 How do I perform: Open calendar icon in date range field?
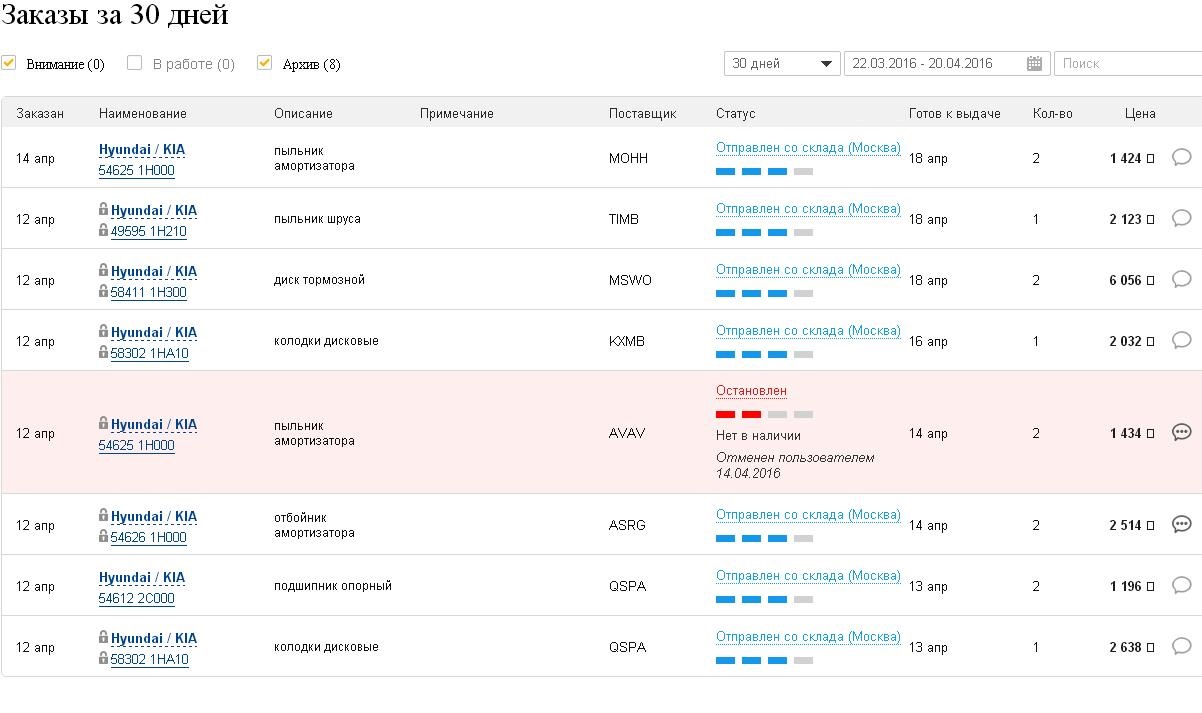pyautogui.click(x=1034, y=64)
